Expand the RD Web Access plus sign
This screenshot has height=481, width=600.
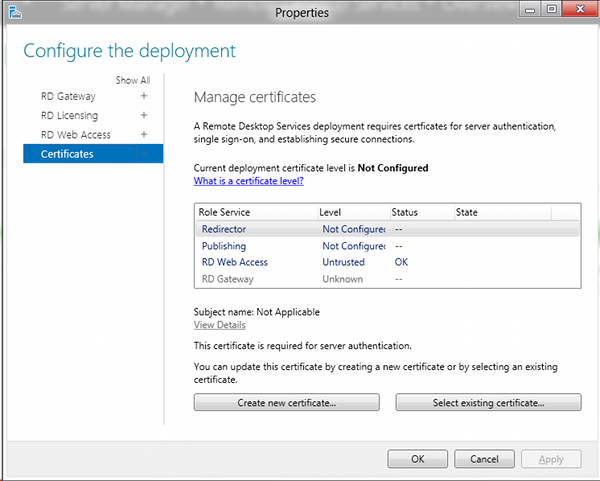pyautogui.click(x=144, y=134)
